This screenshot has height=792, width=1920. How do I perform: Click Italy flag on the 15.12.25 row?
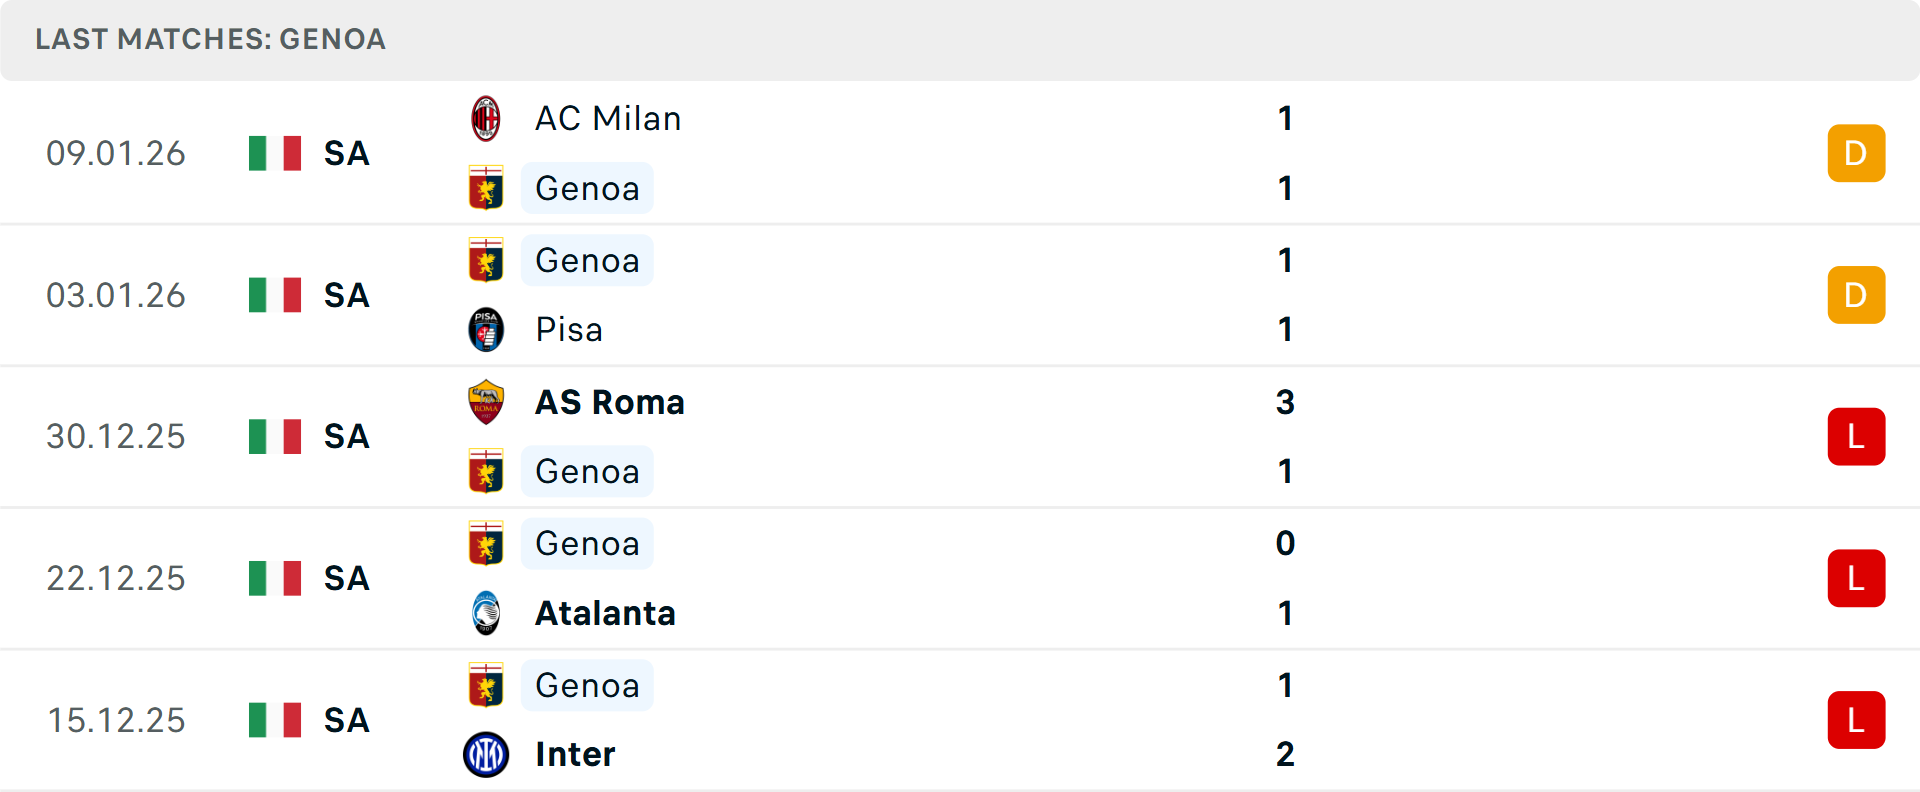(275, 720)
